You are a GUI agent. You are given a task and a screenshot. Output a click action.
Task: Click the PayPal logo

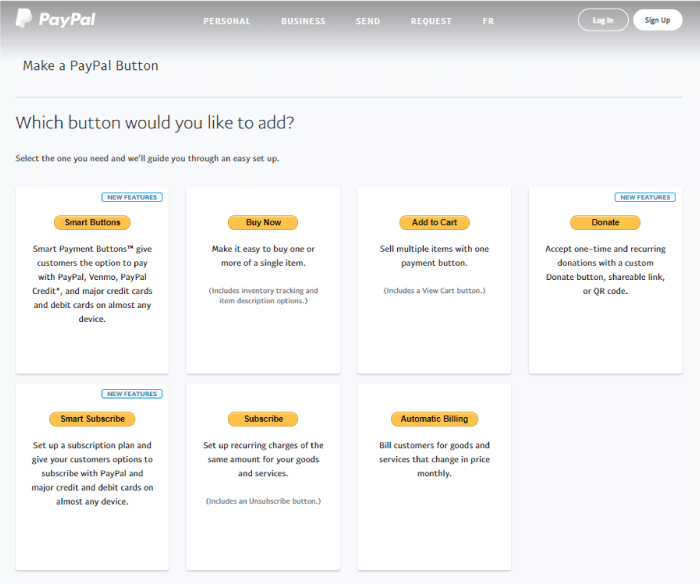(55, 19)
